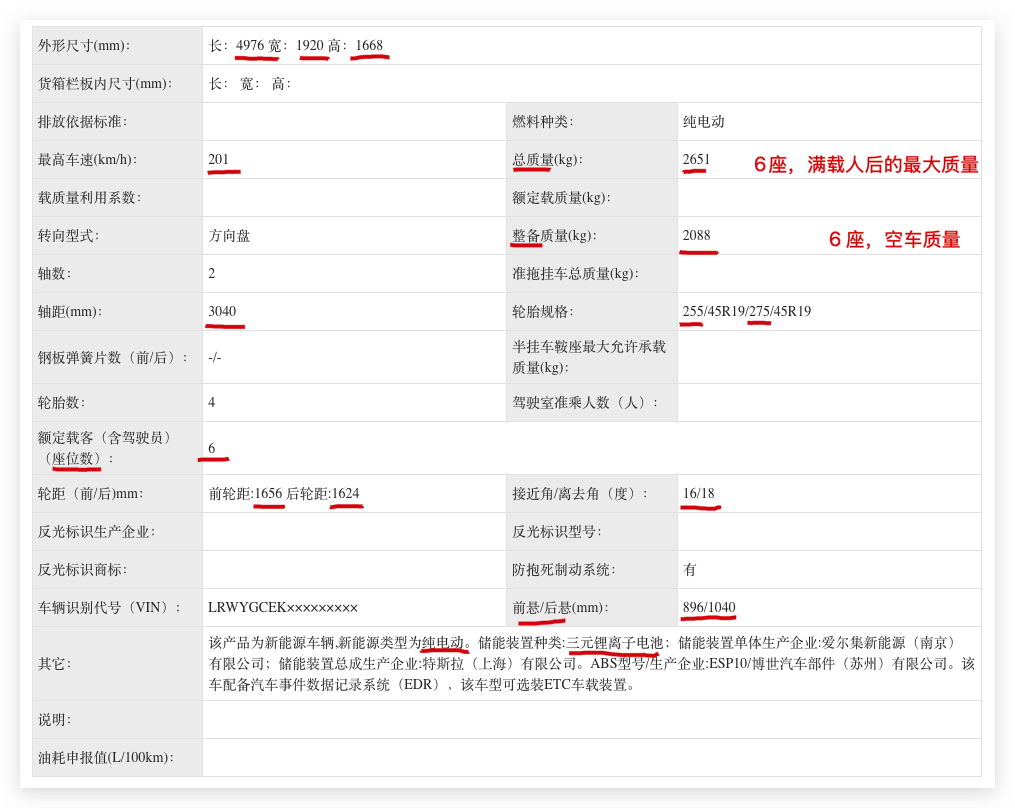The width and height of the screenshot is (1015, 808).
Task: Select the top speed value 201
Action: (x=219, y=159)
